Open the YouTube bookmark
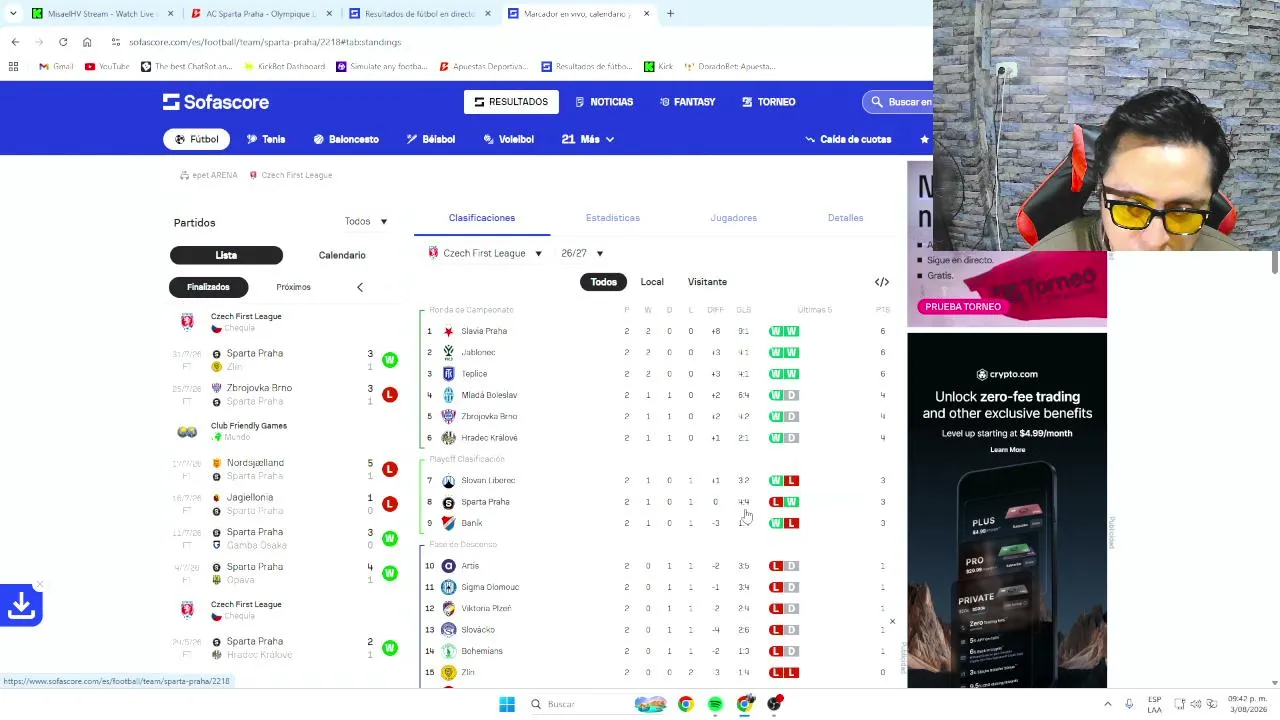1280x720 pixels. (x=107, y=66)
